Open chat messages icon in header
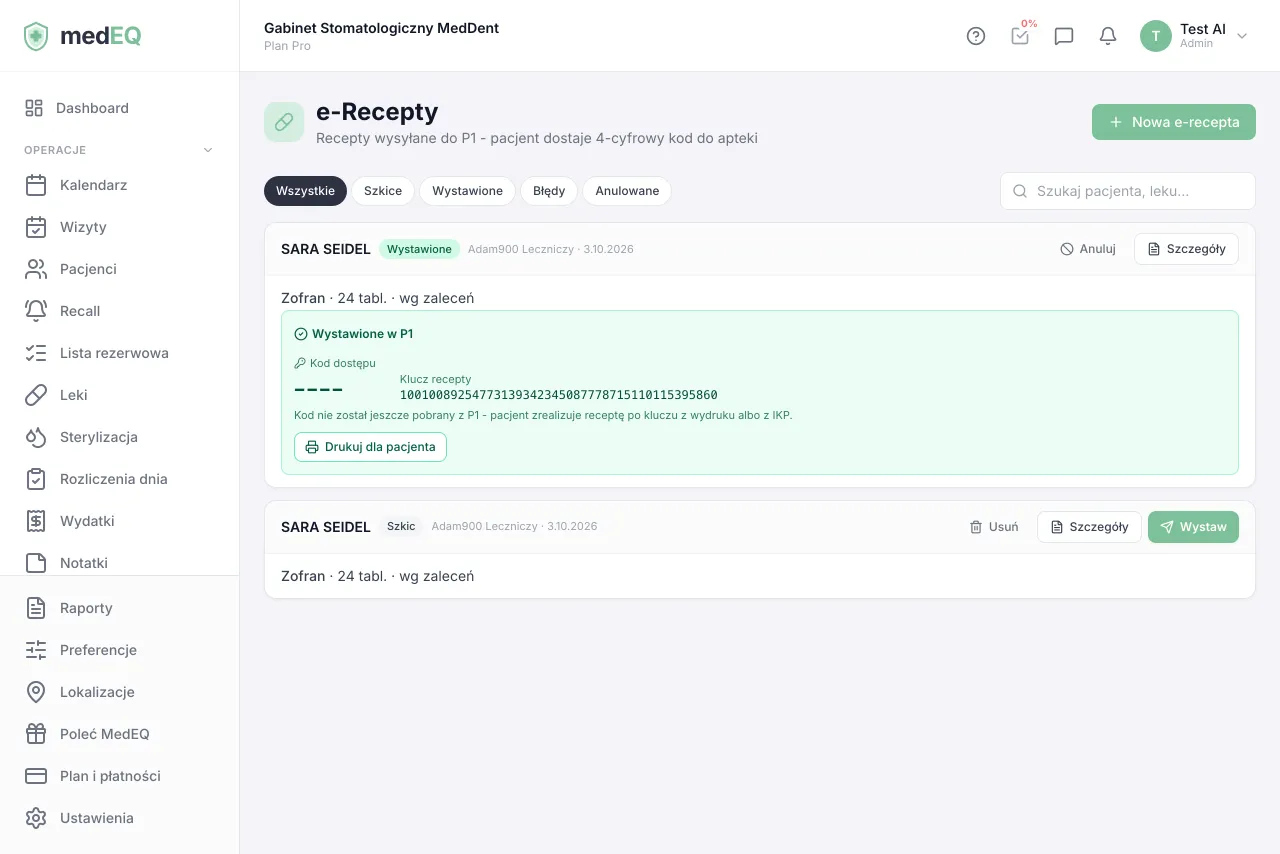This screenshot has width=1280, height=854. point(1064,36)
